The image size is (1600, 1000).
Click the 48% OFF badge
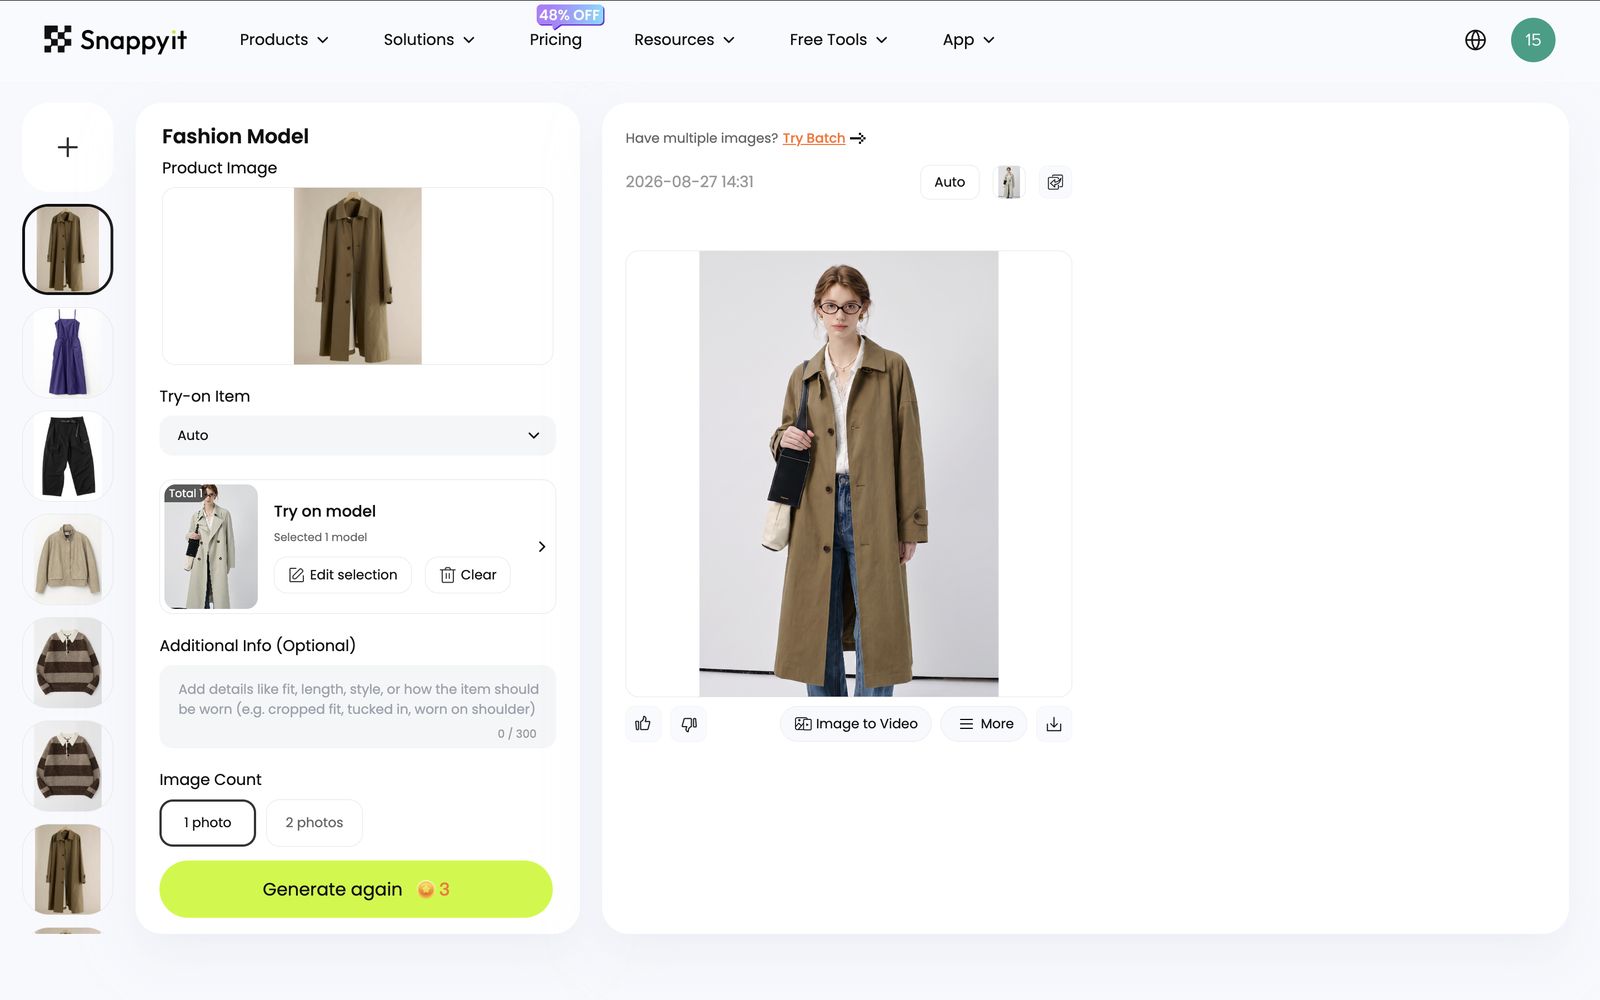570,15
